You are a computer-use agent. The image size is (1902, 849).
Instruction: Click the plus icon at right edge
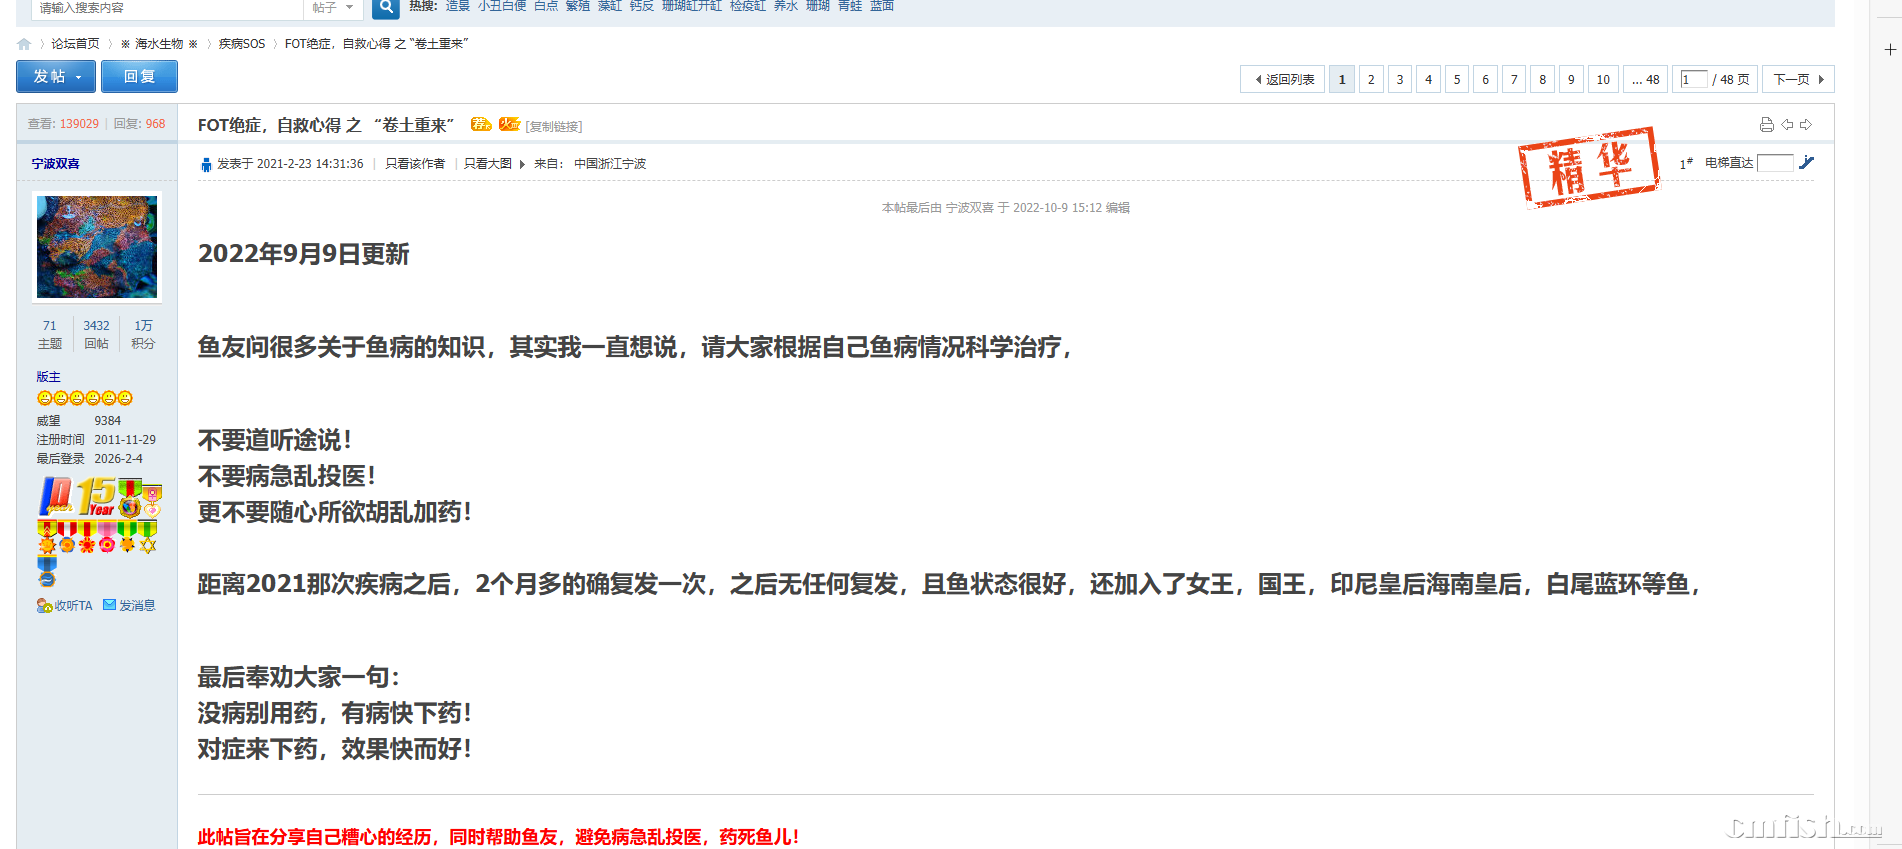(1890, 49)
